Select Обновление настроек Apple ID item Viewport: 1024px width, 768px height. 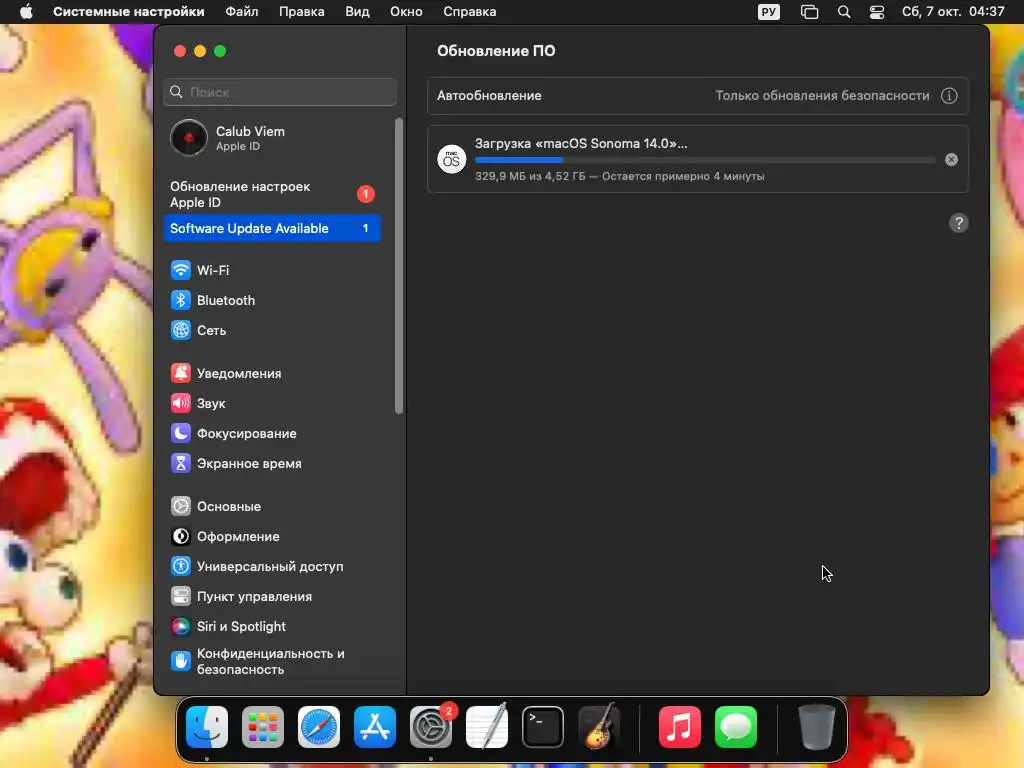click(272, 195)
